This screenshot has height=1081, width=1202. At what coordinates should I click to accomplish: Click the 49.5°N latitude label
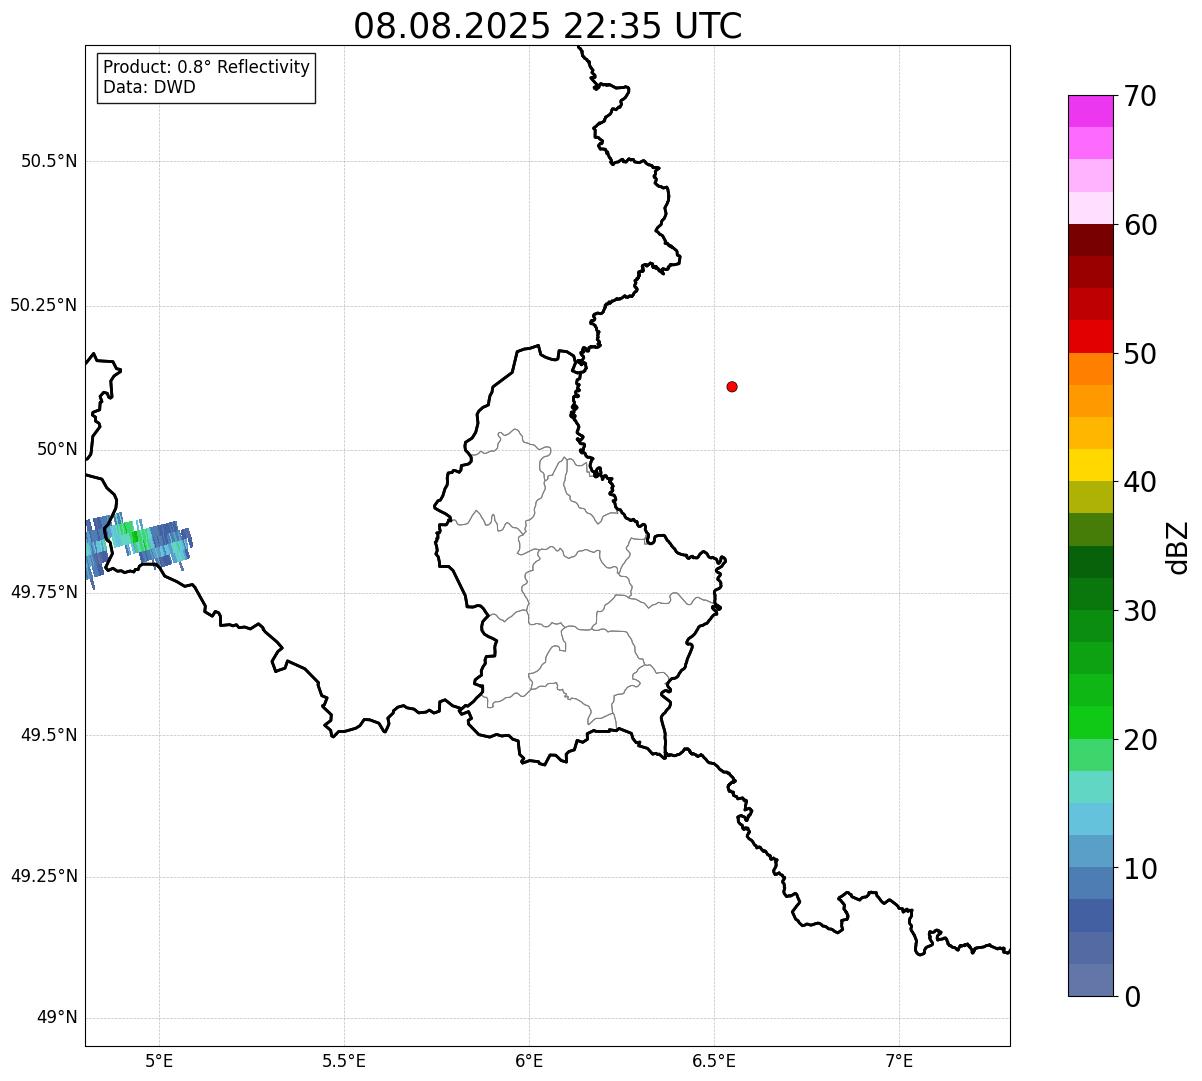(x=49, y=735)
